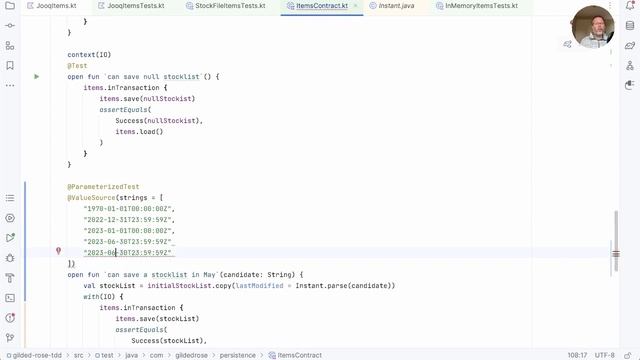640x360 pixels.
Task: Place cursor in "2022-12-31T23:59:59Z" string
Action: tap(128, 220)
